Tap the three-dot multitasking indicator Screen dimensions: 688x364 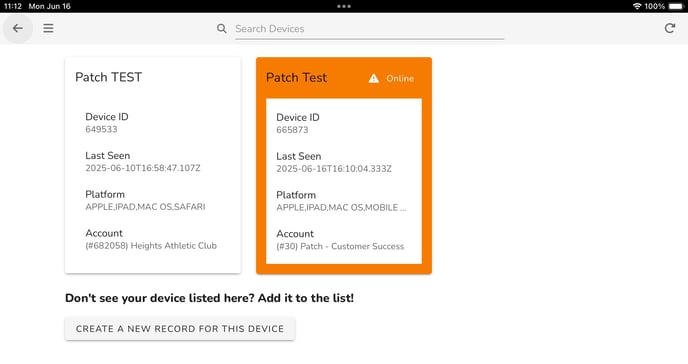tap(344, 6)
